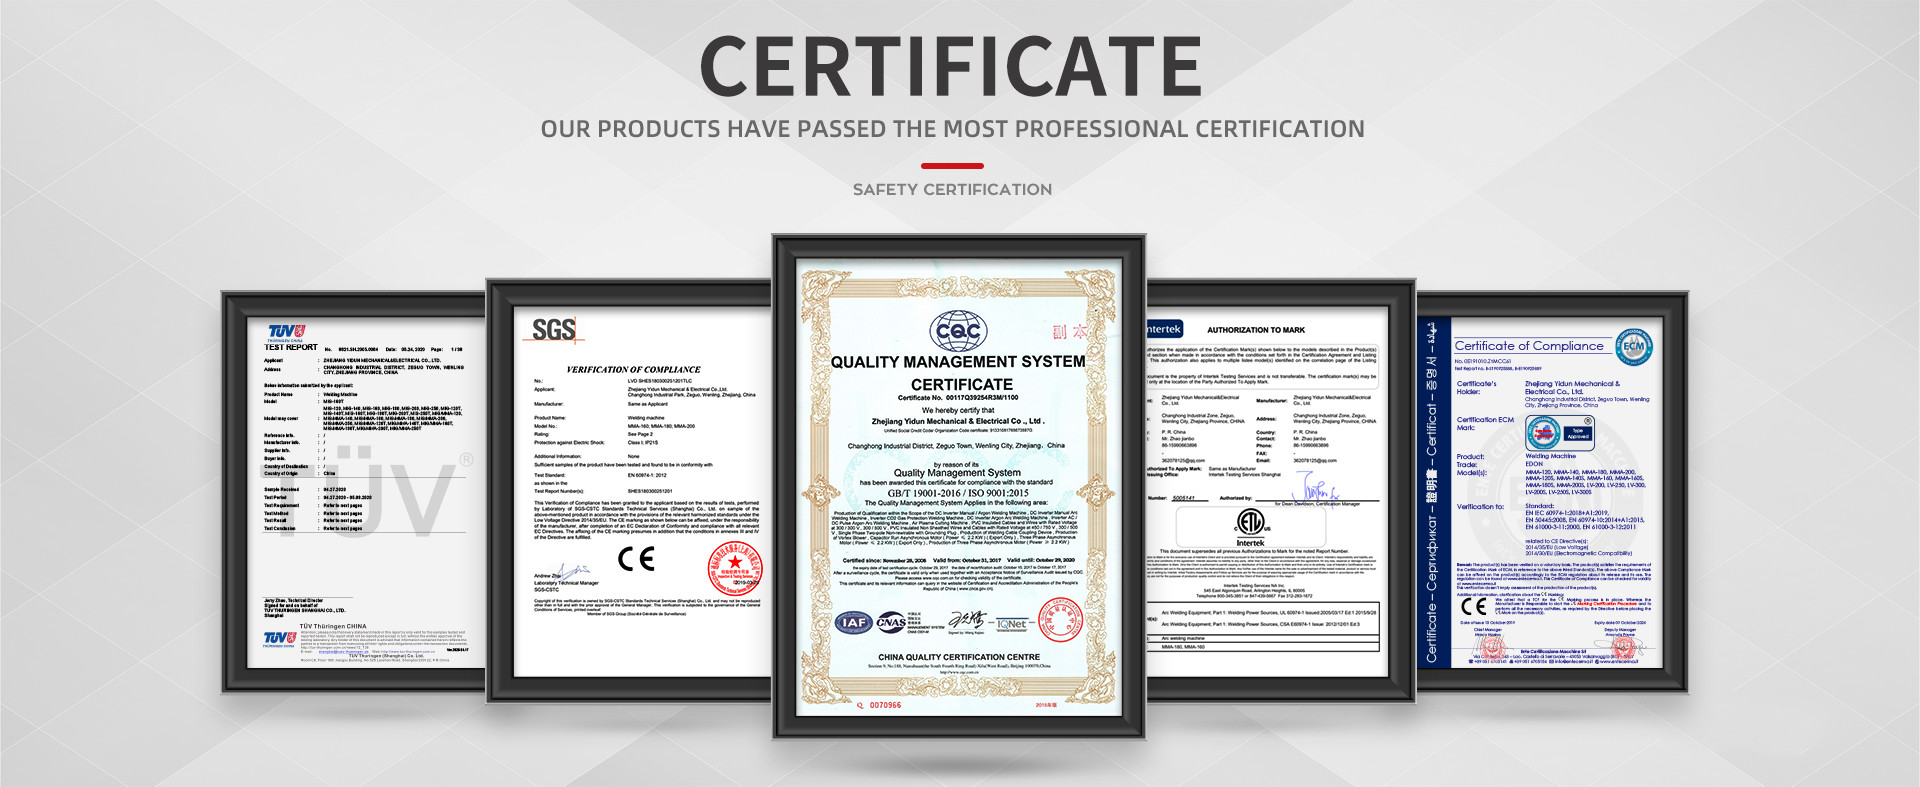Screen dimensions: 1920x787
Task: Click the SGS logo on the second certificate
Action: 553,330
